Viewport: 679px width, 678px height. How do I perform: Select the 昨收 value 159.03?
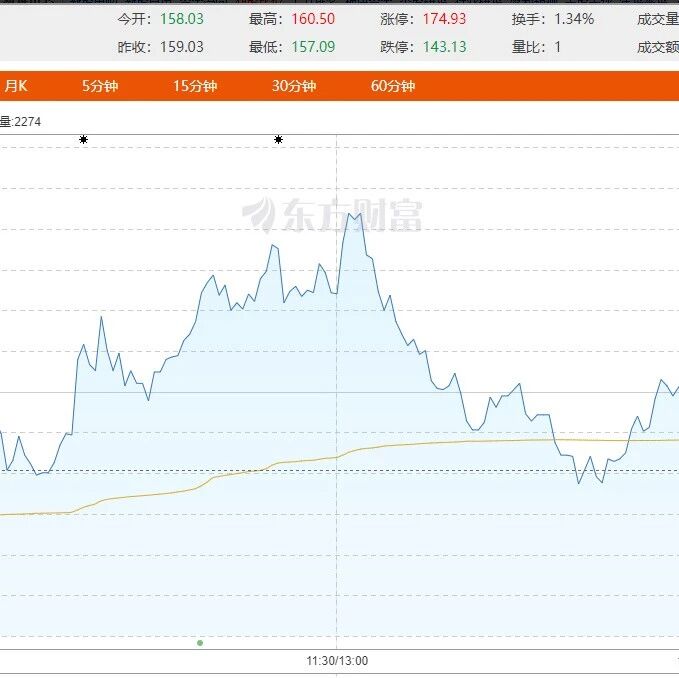(181, 47)
